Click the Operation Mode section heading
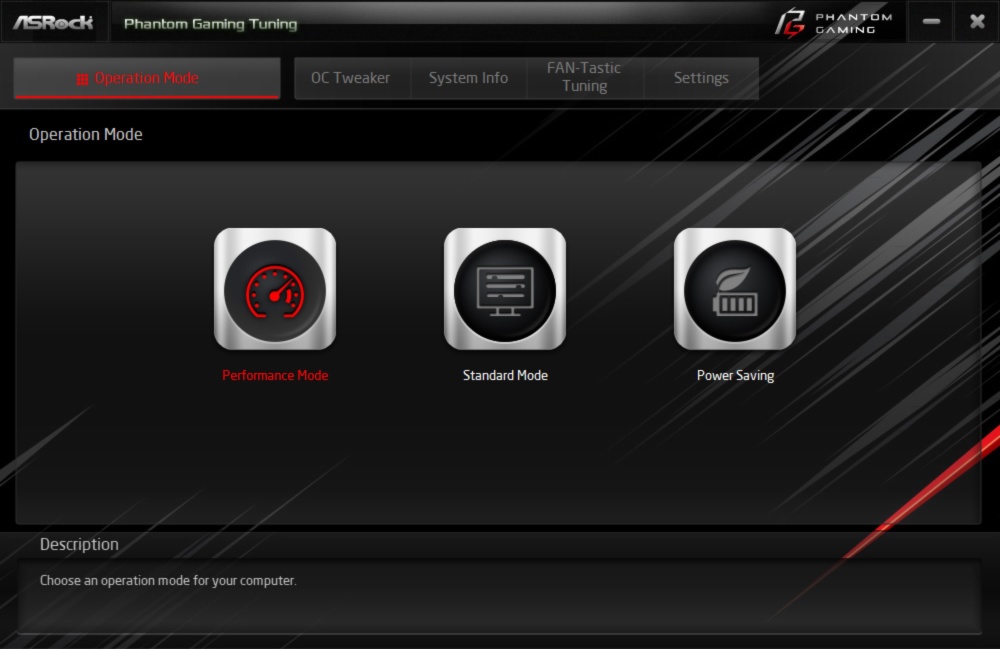 click(x=85, y=135)
